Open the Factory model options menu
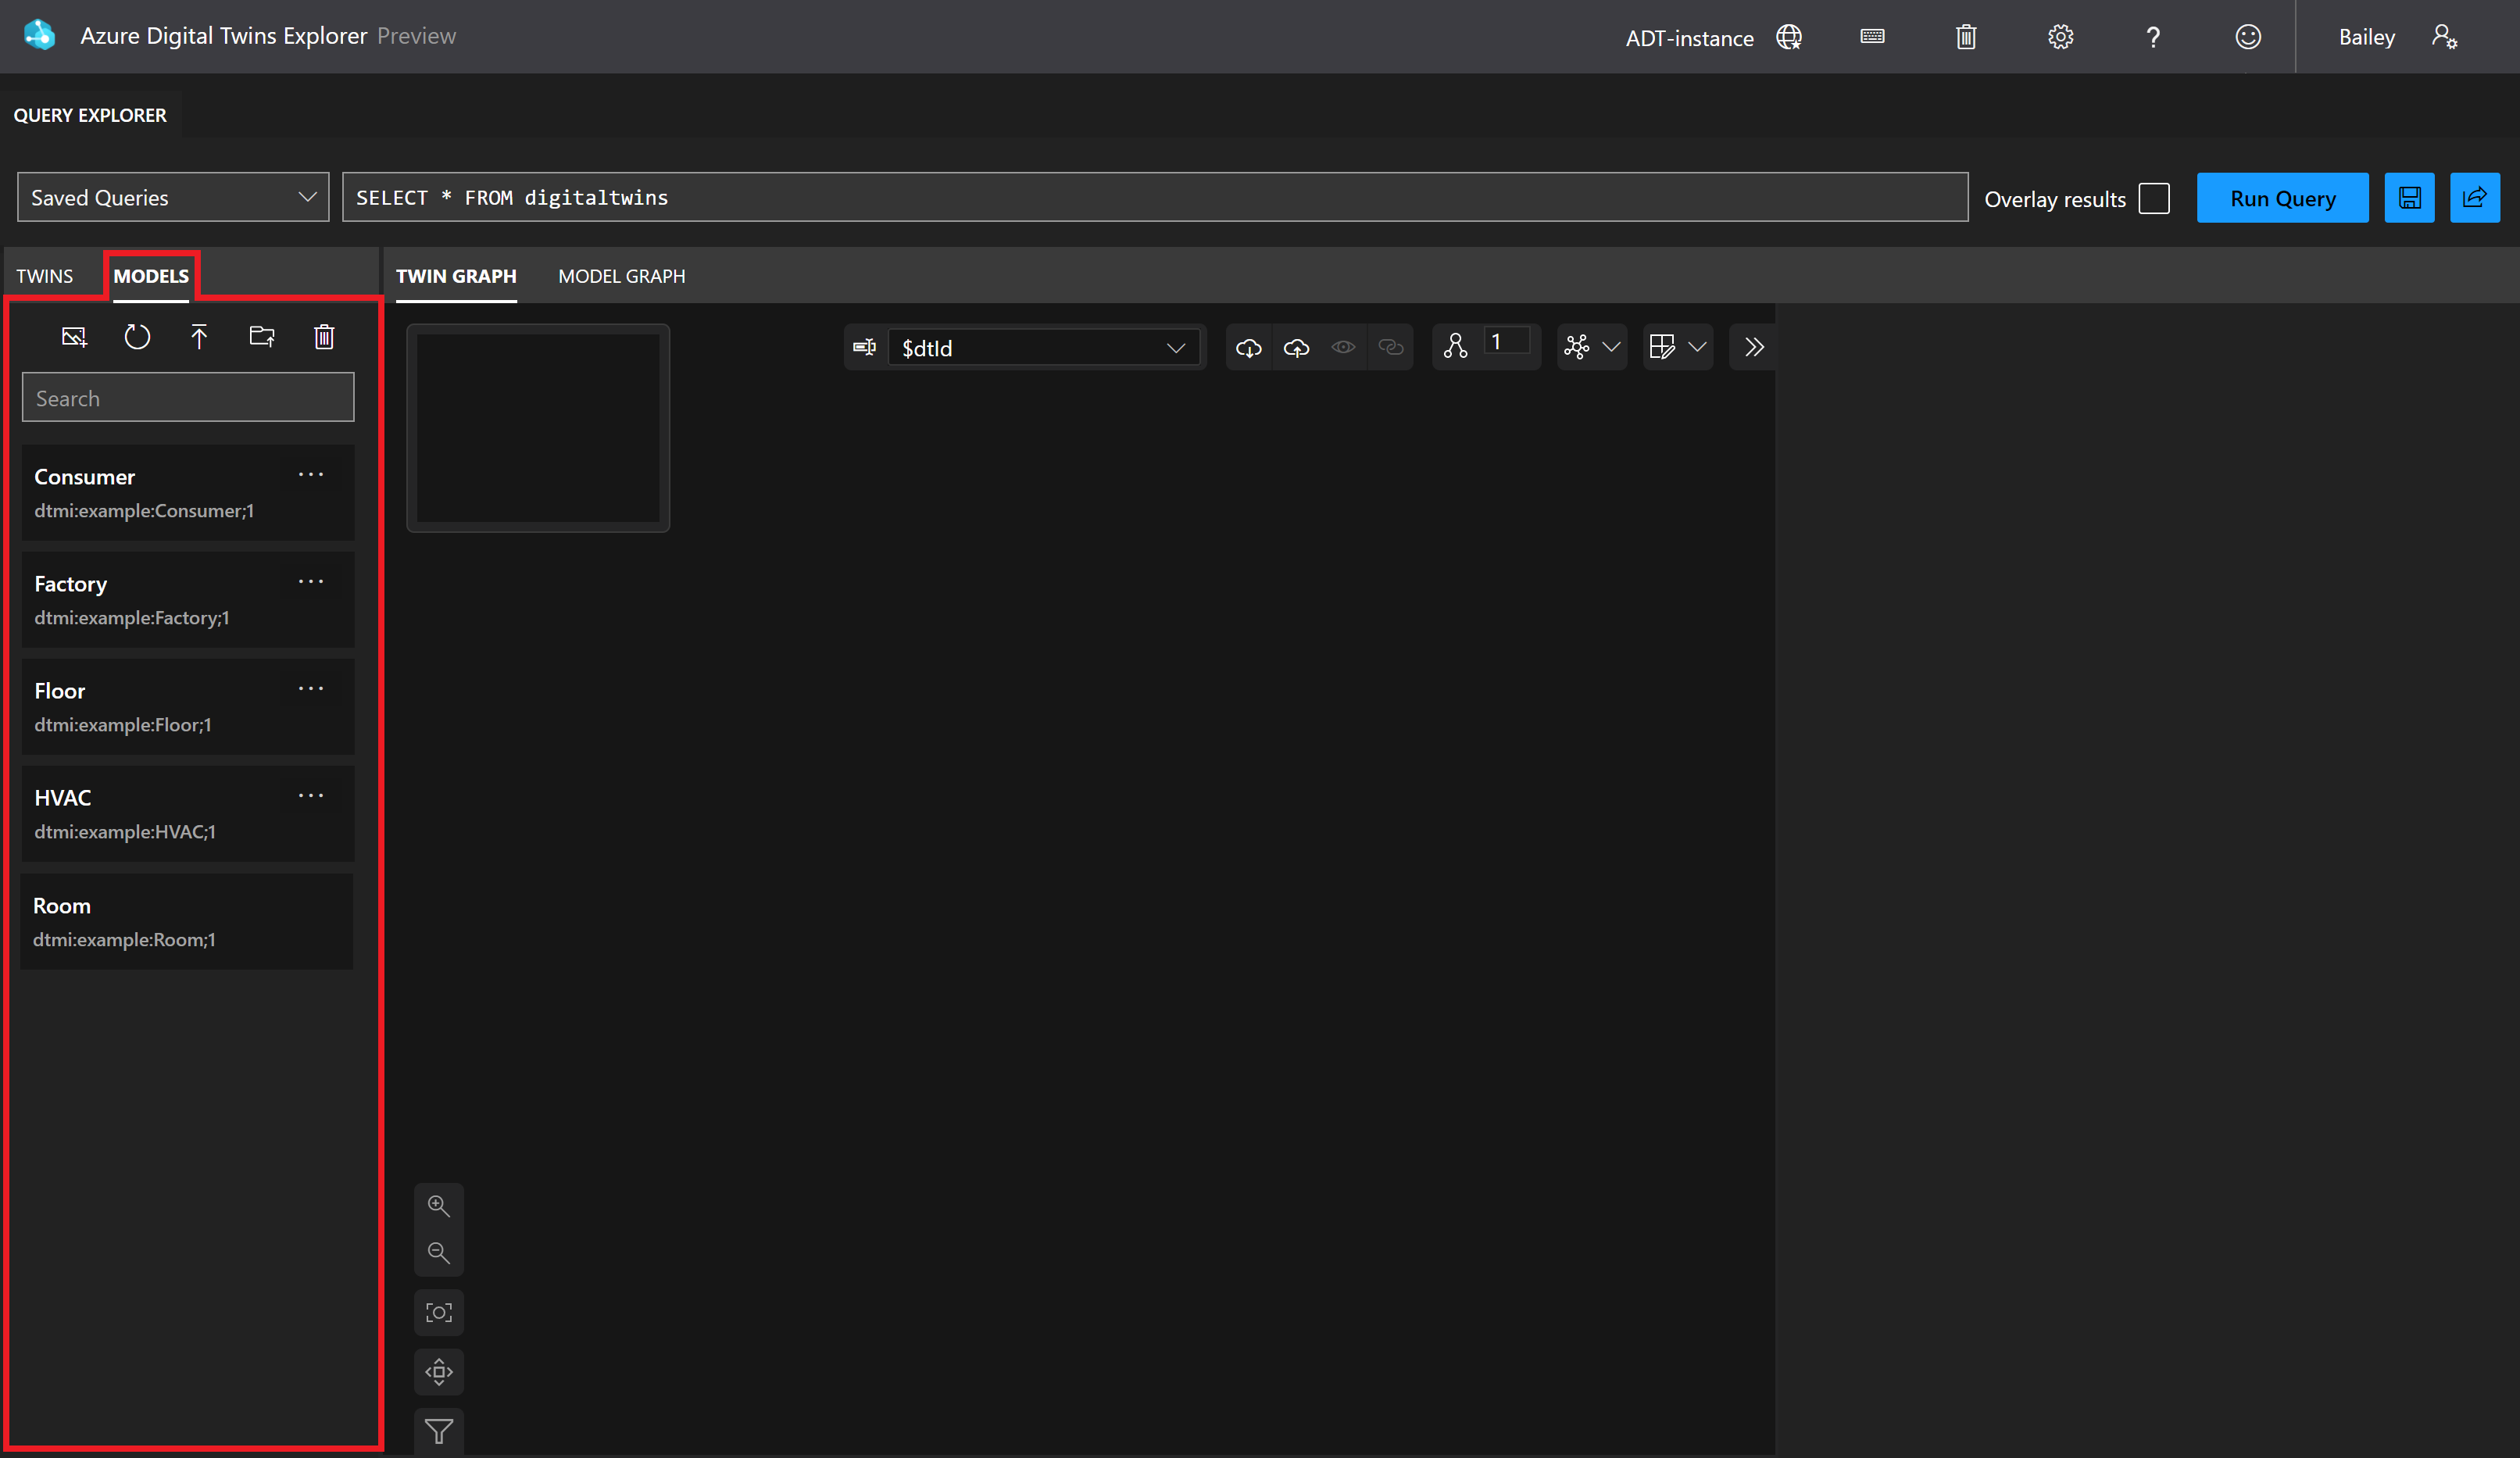Image resolution: width=2520 pixels, height=1458 pixels. (x=311, y=582)
